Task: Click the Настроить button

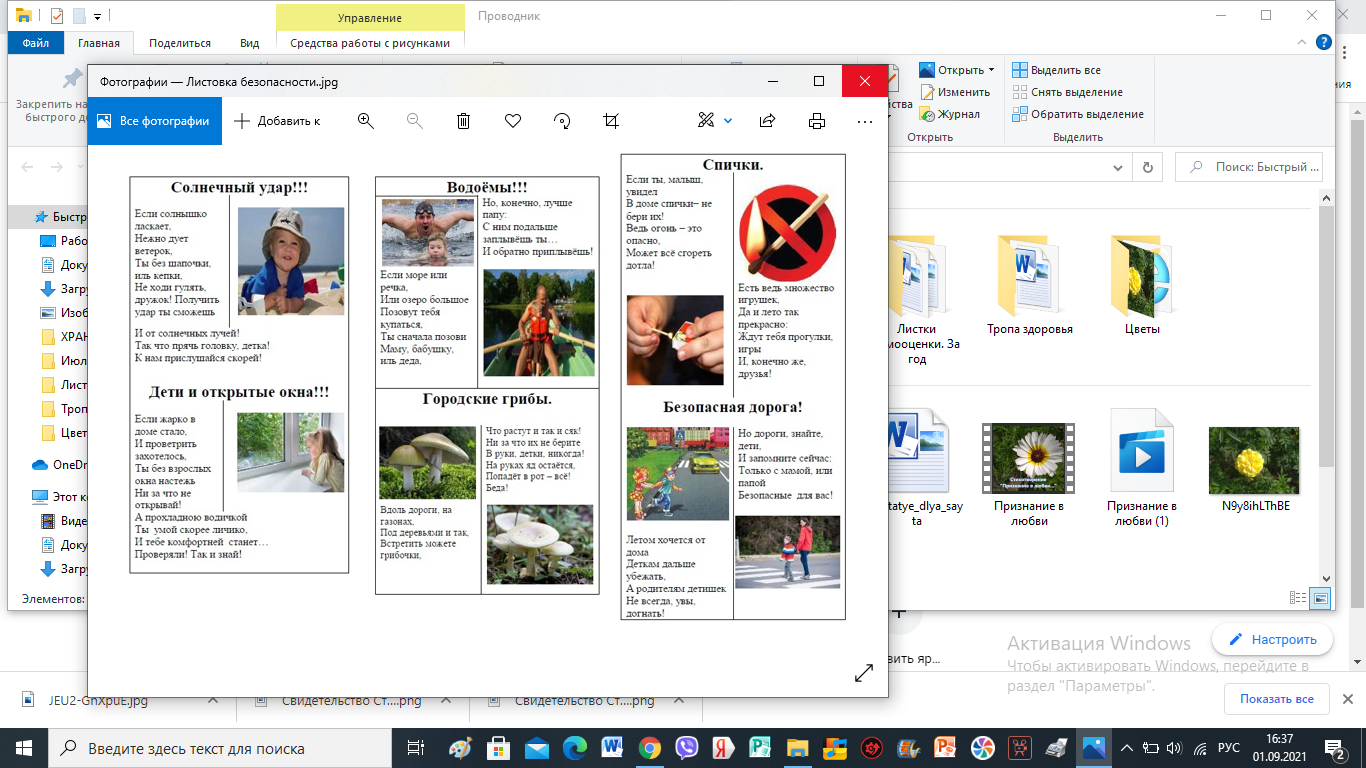Action: [1272, 639]
